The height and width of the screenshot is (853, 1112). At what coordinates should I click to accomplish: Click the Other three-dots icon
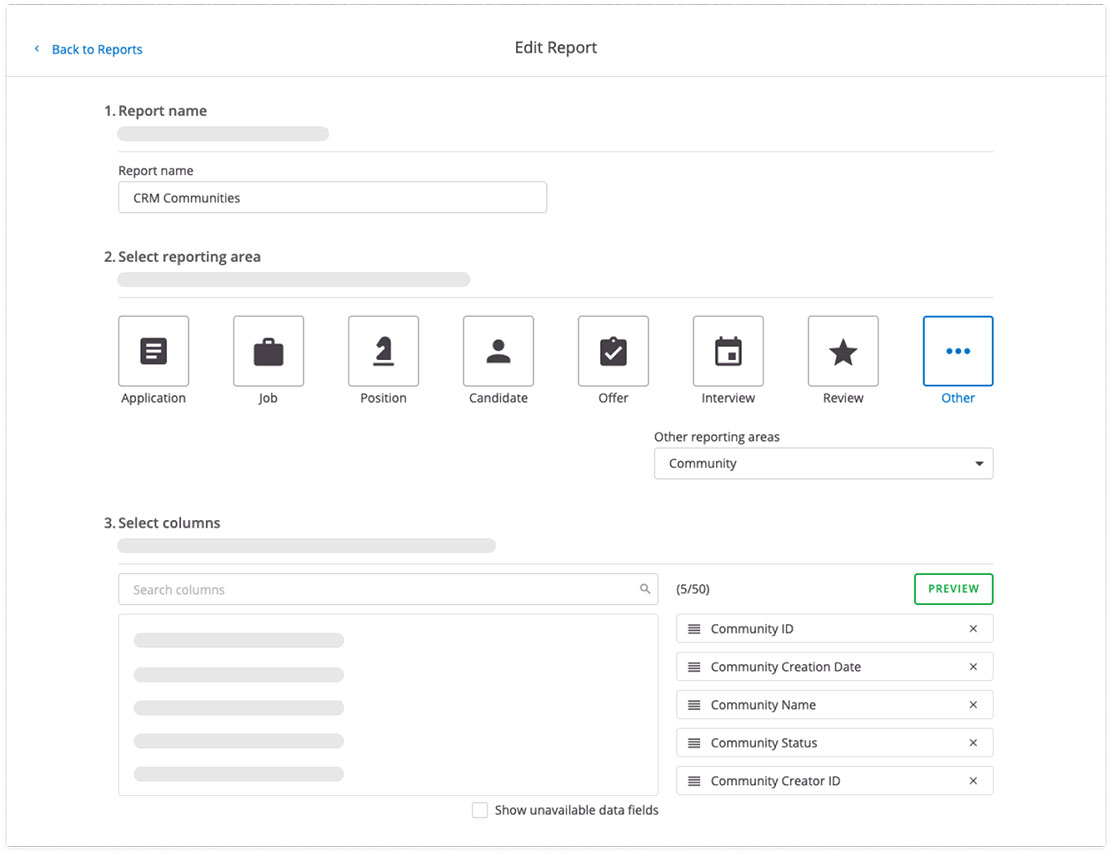coord(958,351)
